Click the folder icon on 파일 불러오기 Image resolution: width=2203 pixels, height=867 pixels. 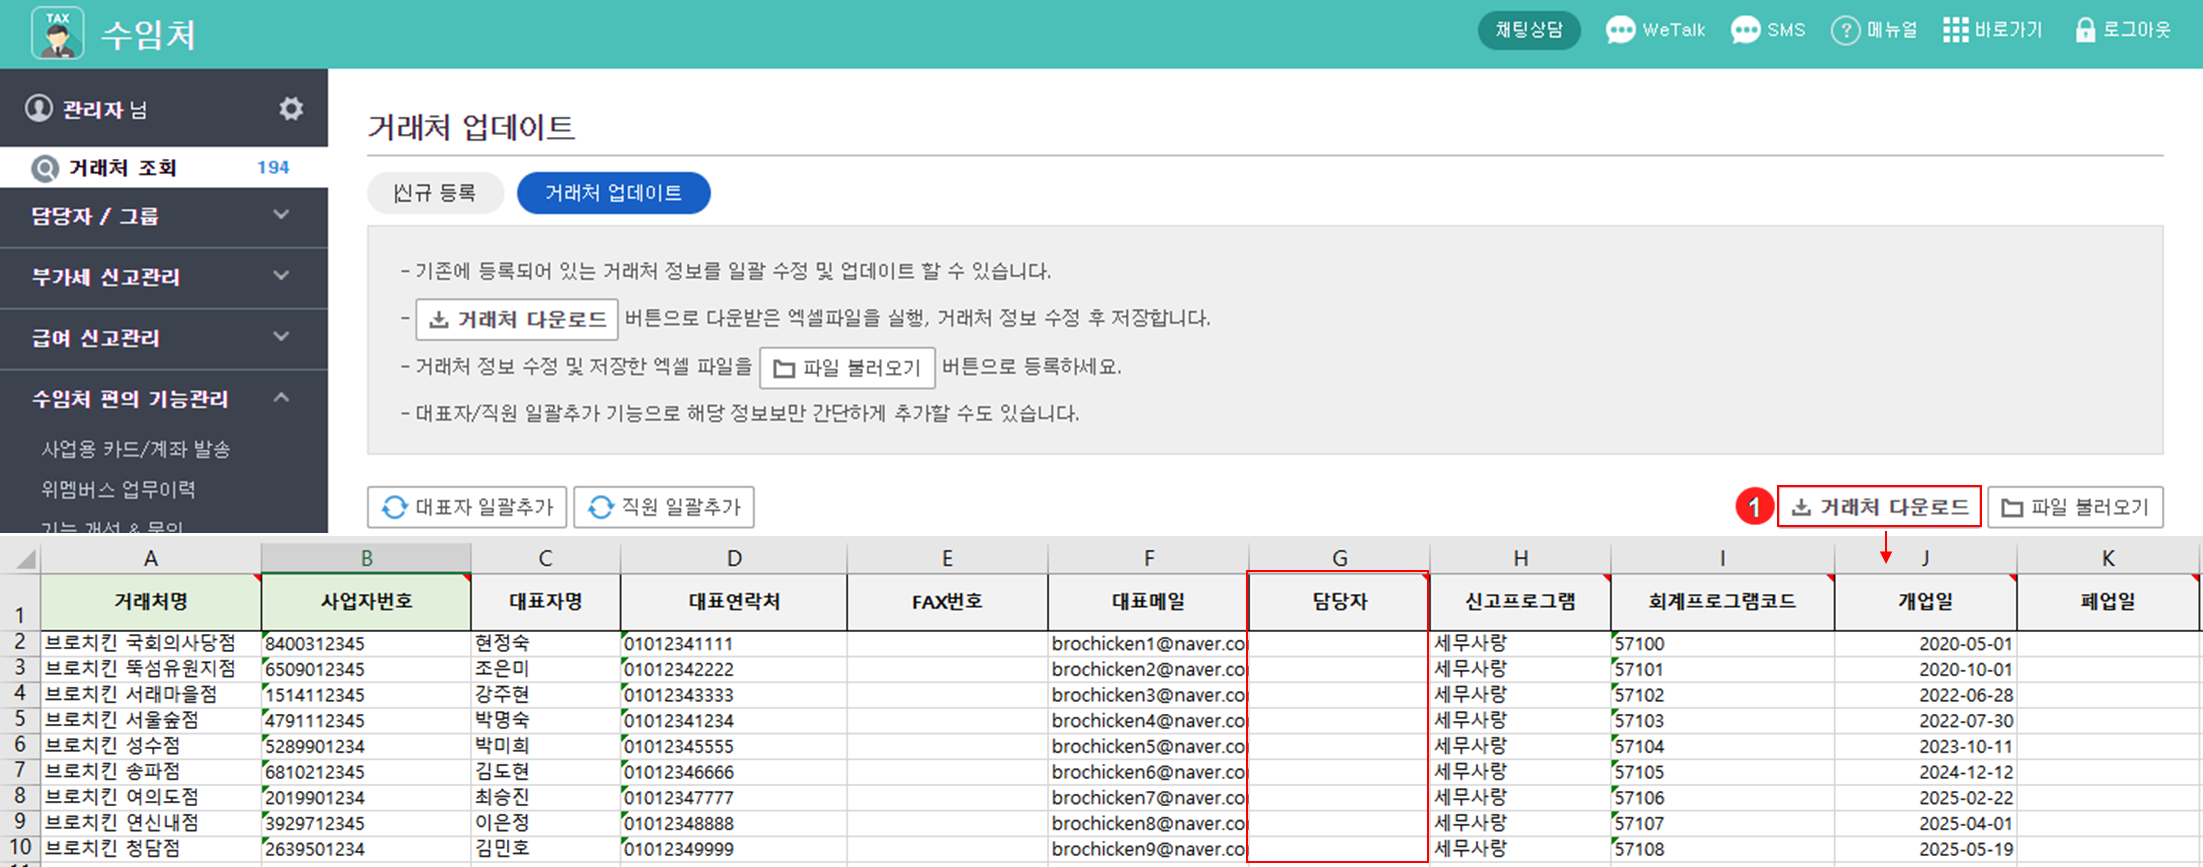2012,508
